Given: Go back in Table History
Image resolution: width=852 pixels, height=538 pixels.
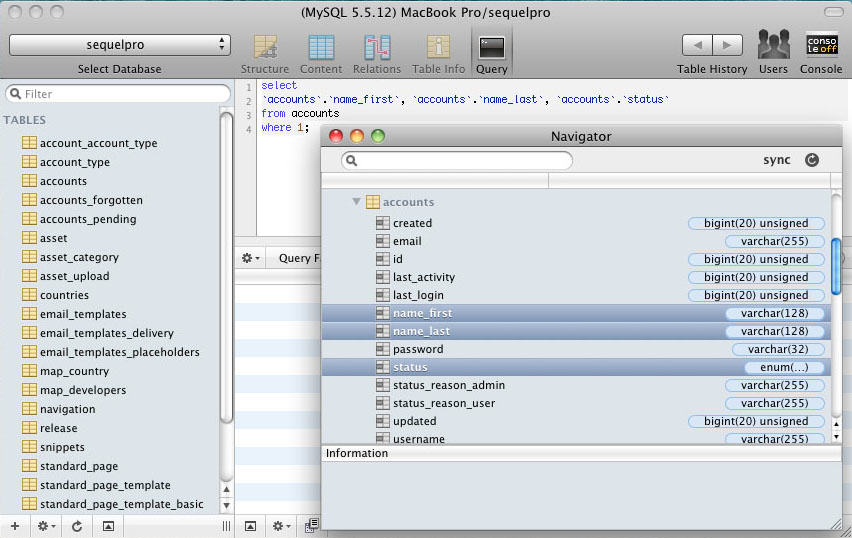Looking at the screenshot, I should point(697,45).
